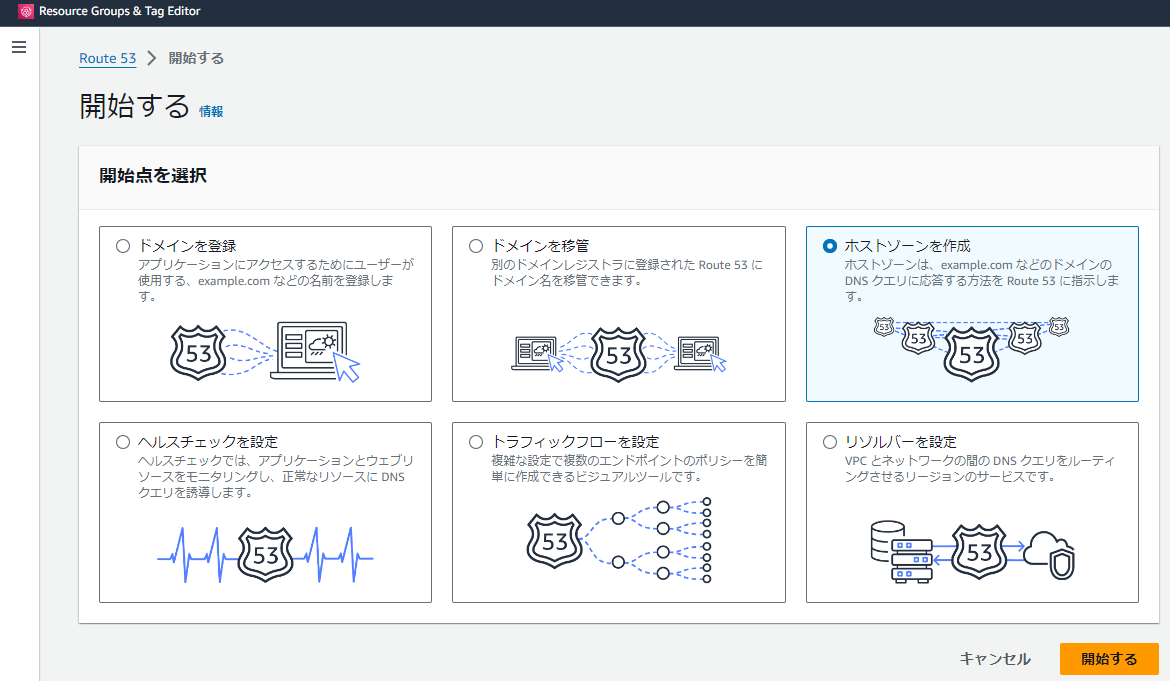
Task: Select the トラフィックフローを設定 radio button
Action: point(476,442)
